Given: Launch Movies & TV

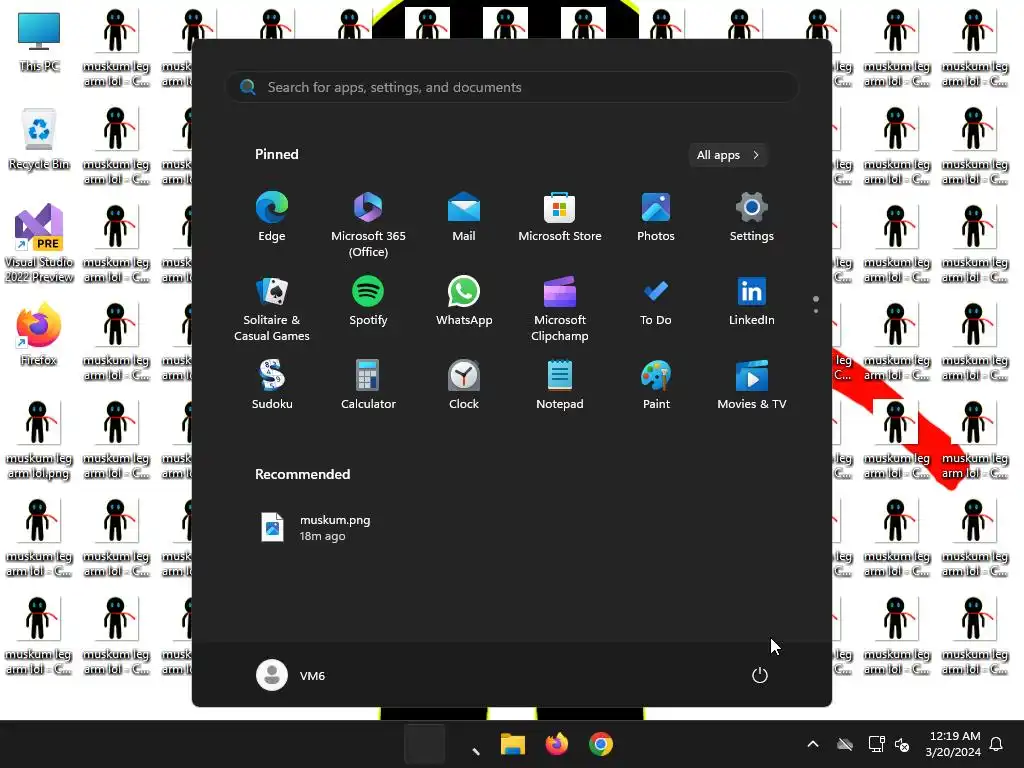Looking at the screenshot, I should pyautogui.click(x=752, y=385).
